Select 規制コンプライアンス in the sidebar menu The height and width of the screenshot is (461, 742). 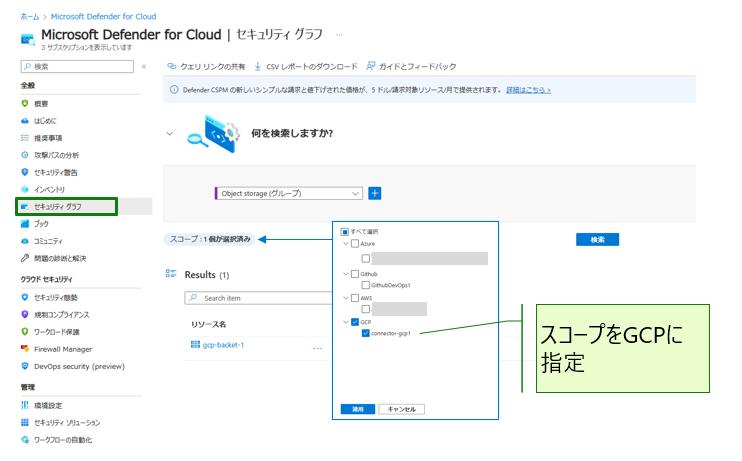[62, 314]
